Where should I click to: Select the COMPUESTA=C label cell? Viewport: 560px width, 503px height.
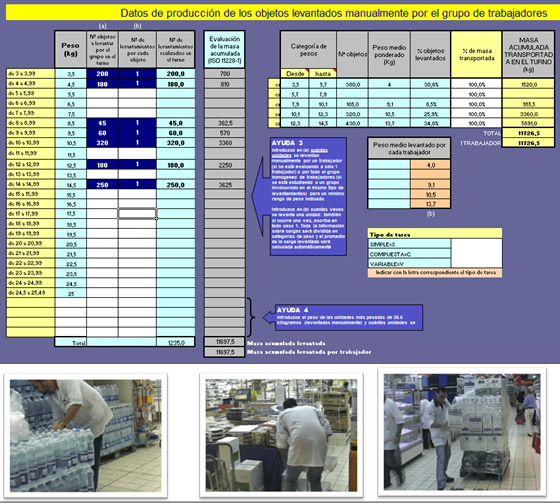click(409, 254)
